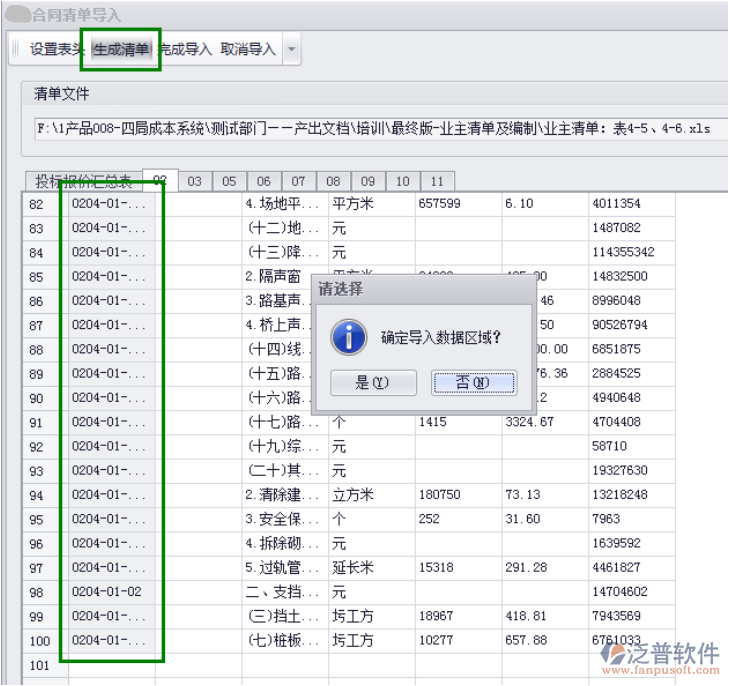This screenshot has width=730, height=686.
Task: Select row header 82
Action: click(x=45, y=204)
